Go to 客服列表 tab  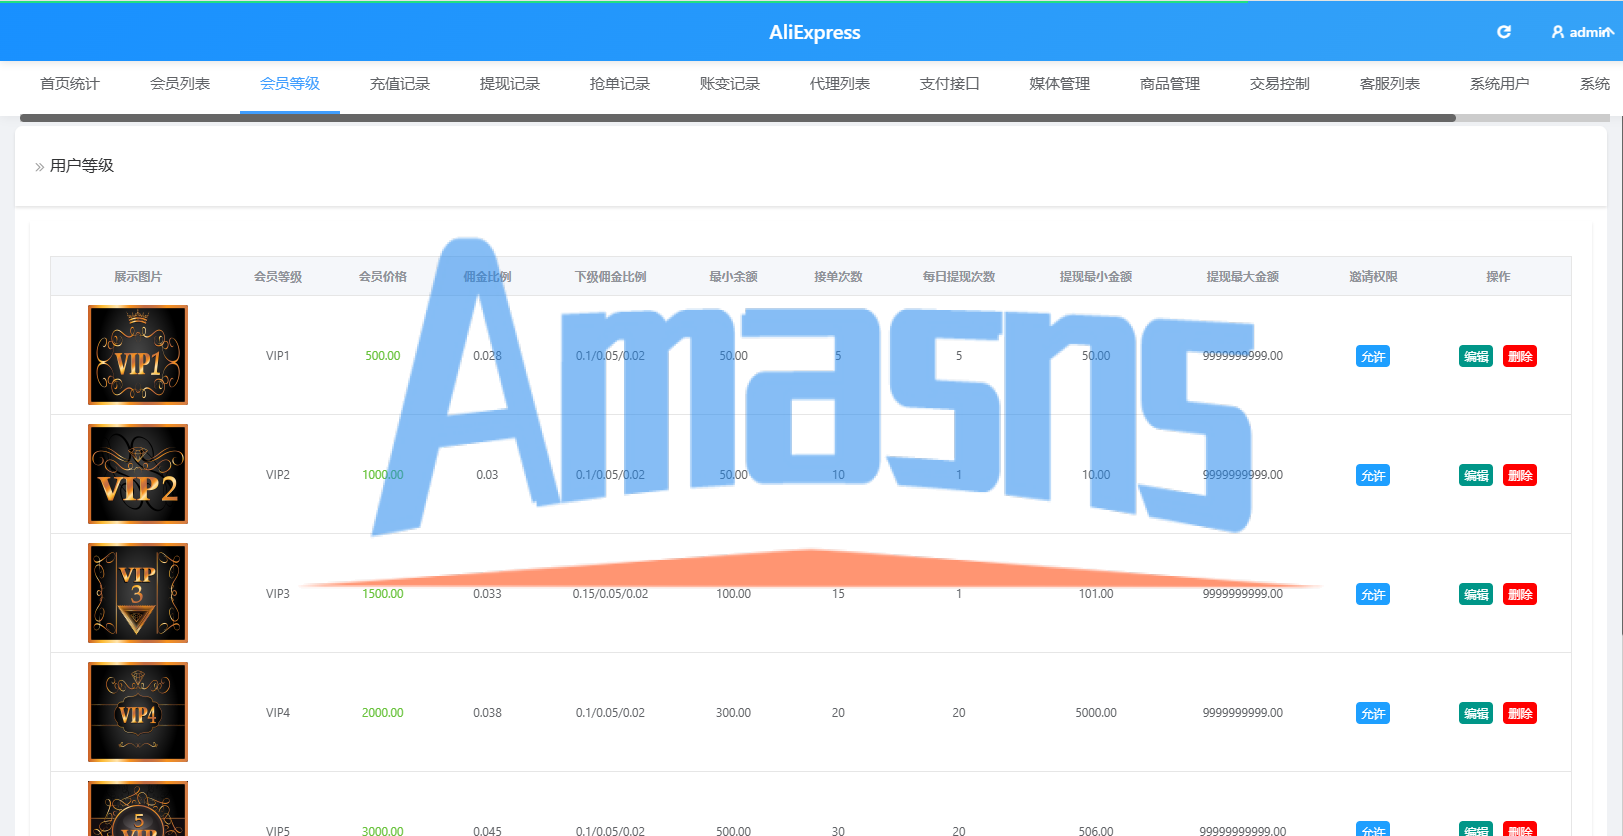1390,84
